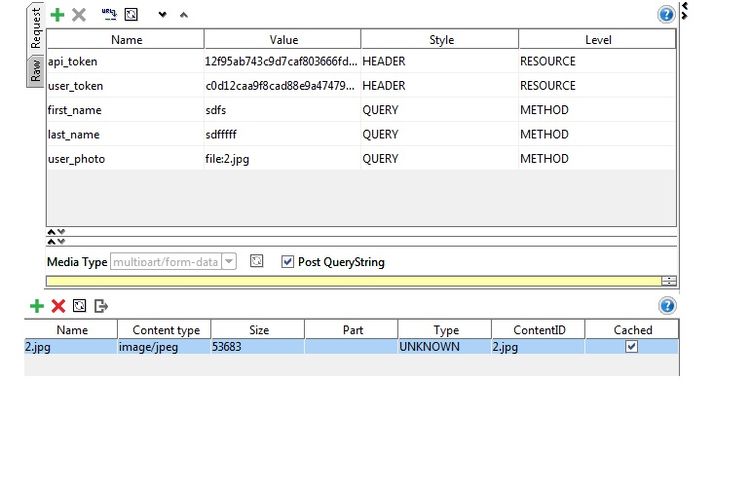The image size is (750, 499).
Task: Click the green add attachment icon
Action: pyautogui.click(x=37, y=306)
